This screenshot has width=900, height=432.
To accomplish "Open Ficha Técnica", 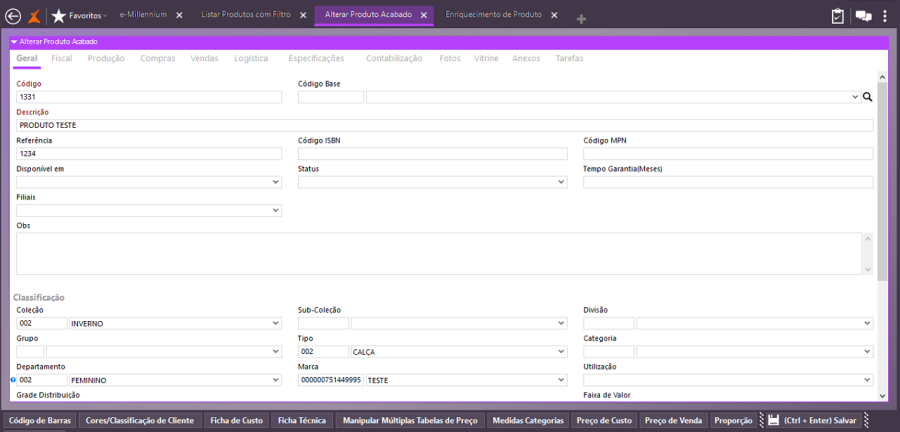I will [302, 421].
